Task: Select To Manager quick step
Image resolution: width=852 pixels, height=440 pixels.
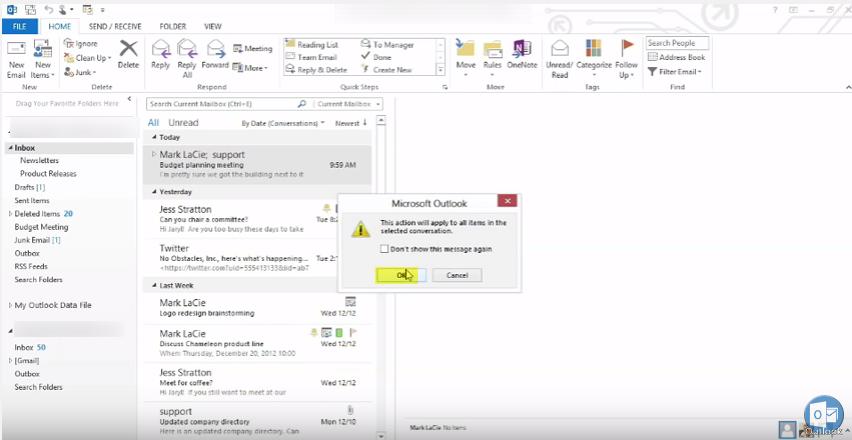Action: [387, 45]
